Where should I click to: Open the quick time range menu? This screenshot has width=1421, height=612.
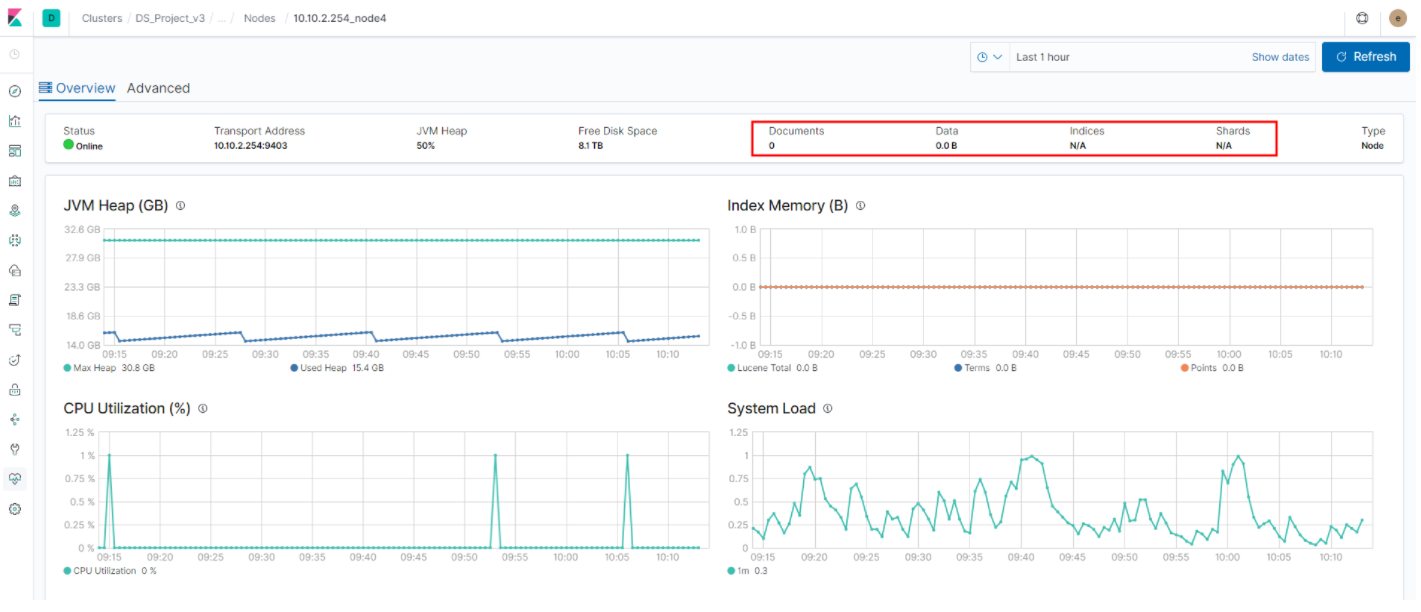pos(990,57)
